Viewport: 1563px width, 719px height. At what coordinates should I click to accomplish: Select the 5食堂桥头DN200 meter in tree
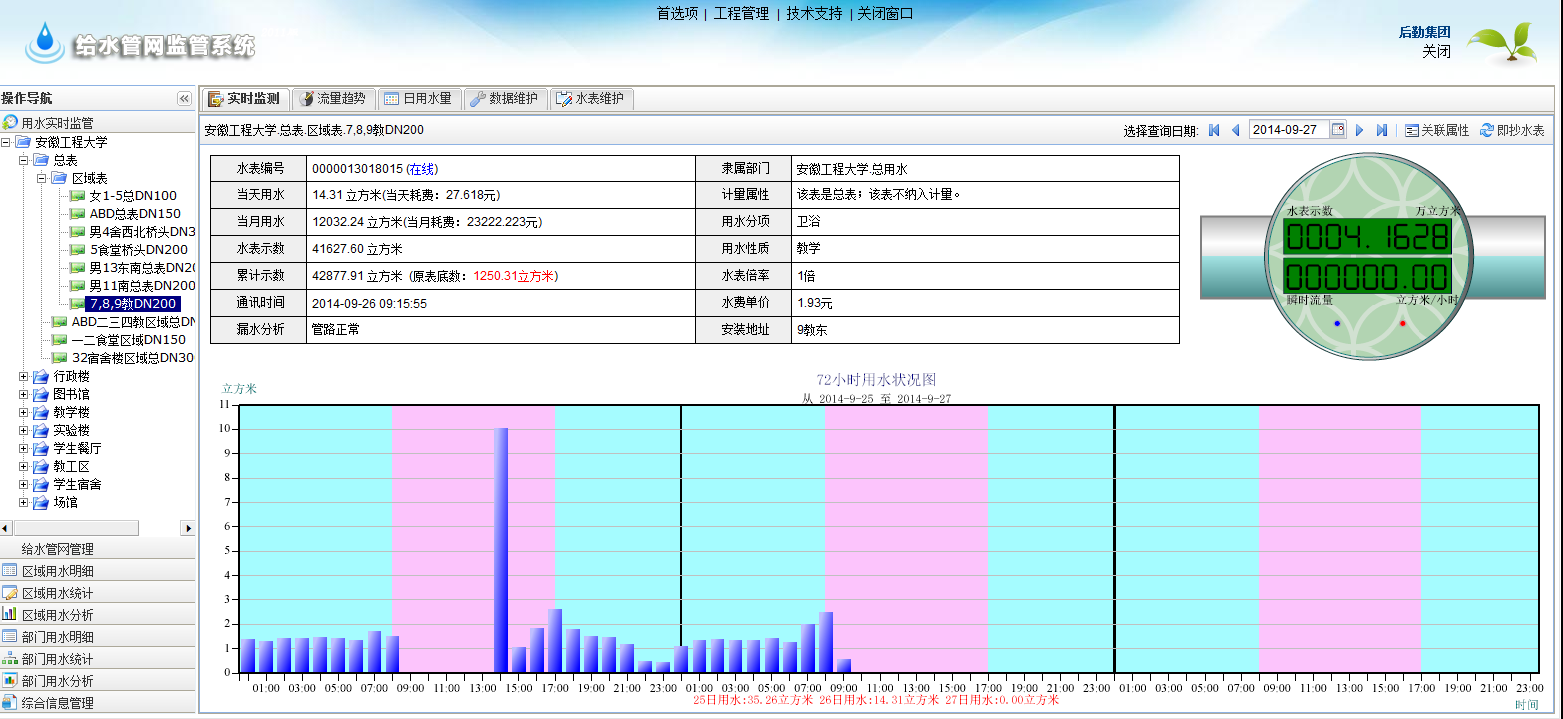coord(138,250)
